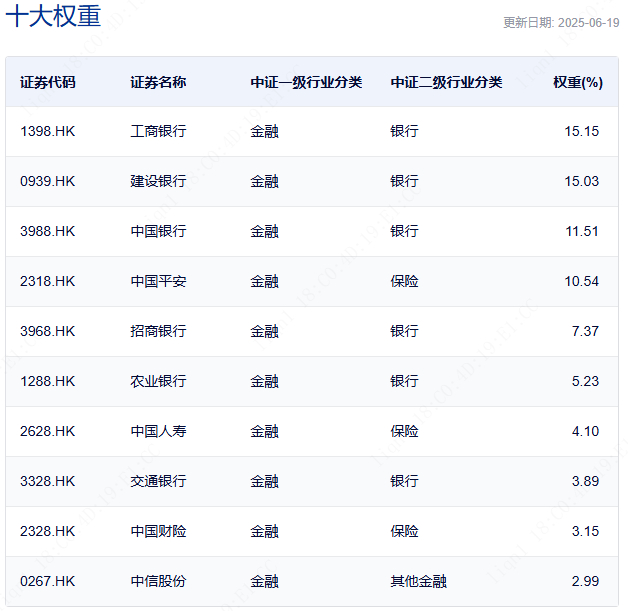Select stock code 3328.HK
This screenshot has height=611, width=628.
pyautogui.click(x=48, y=481)
